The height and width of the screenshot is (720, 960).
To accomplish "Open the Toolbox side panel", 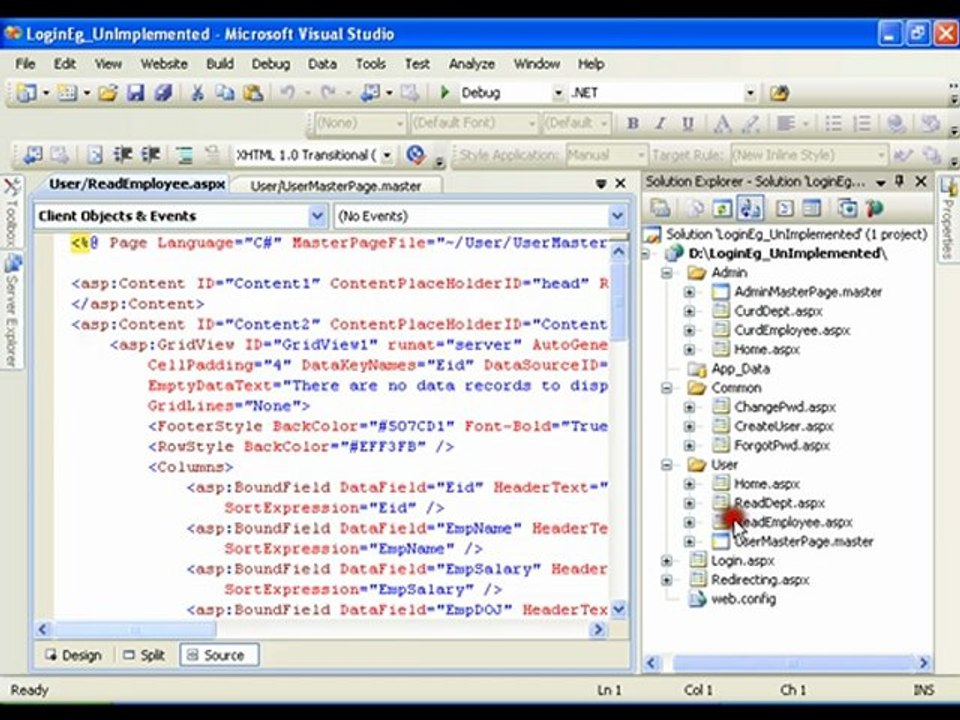I will [x=11, y=211].
